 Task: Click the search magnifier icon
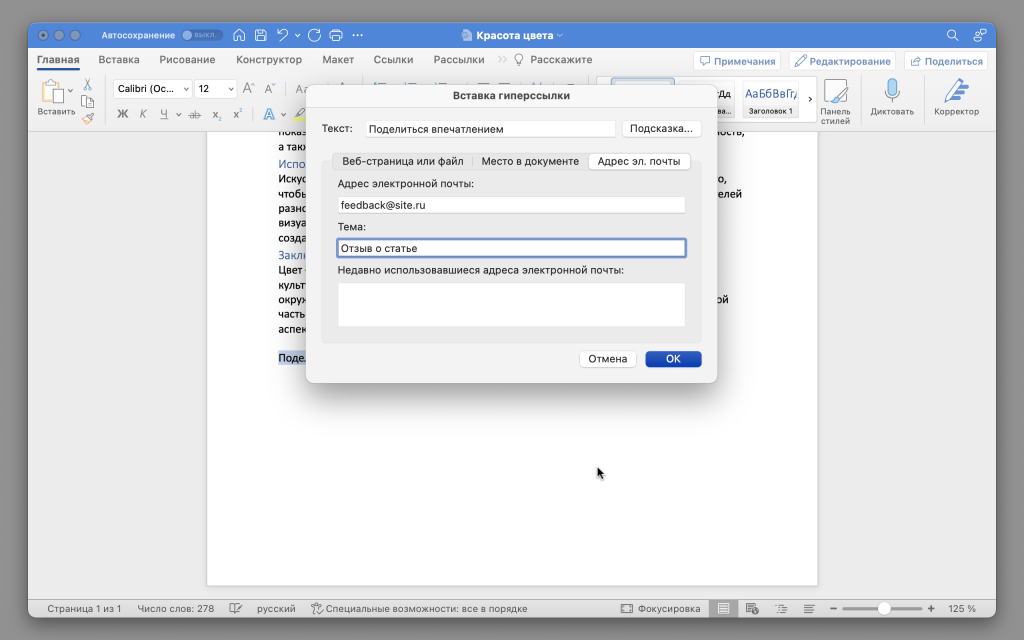[x=953, y=35]
